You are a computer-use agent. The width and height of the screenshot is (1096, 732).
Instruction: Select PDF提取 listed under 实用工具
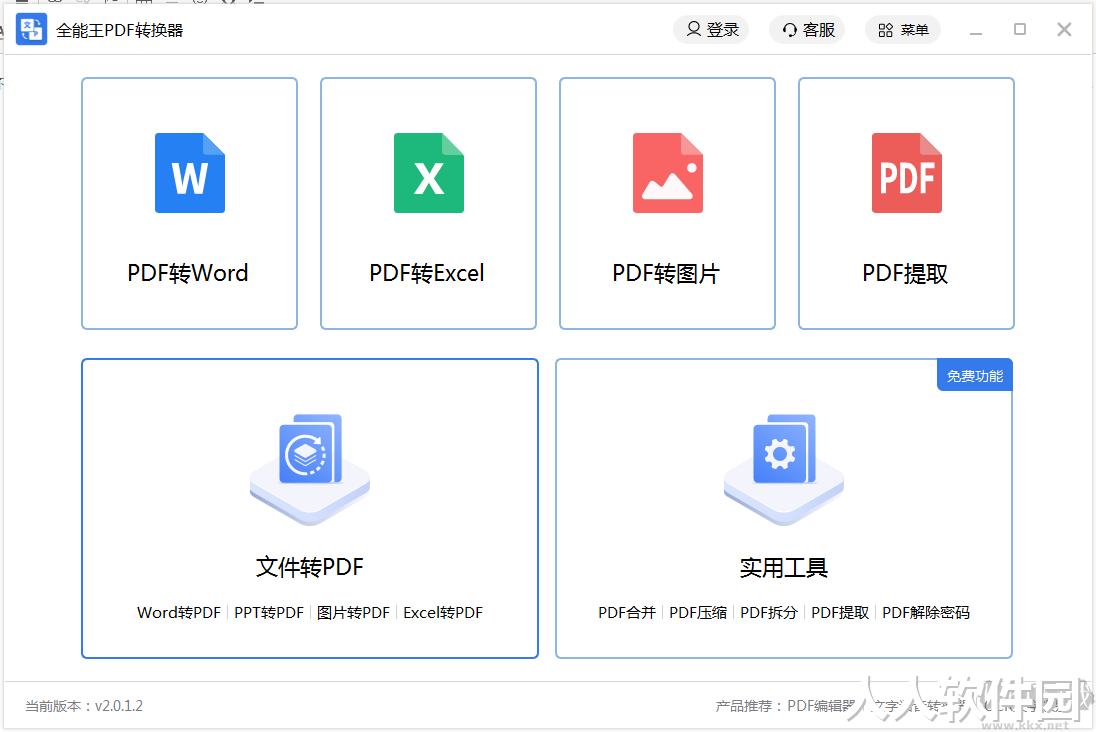[x=840, y=612]
